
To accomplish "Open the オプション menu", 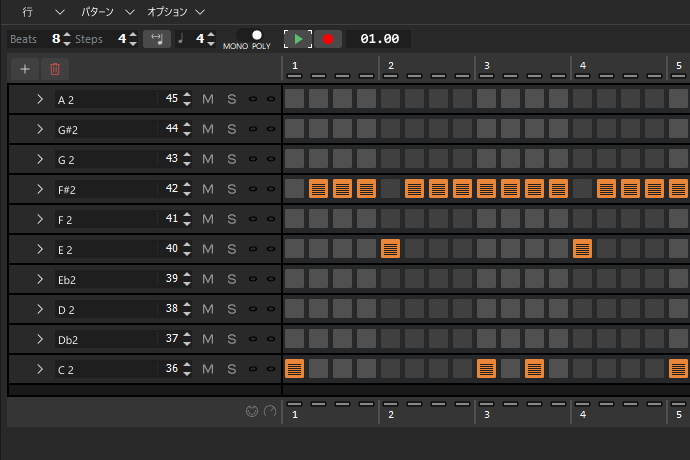I will (176, 12).
